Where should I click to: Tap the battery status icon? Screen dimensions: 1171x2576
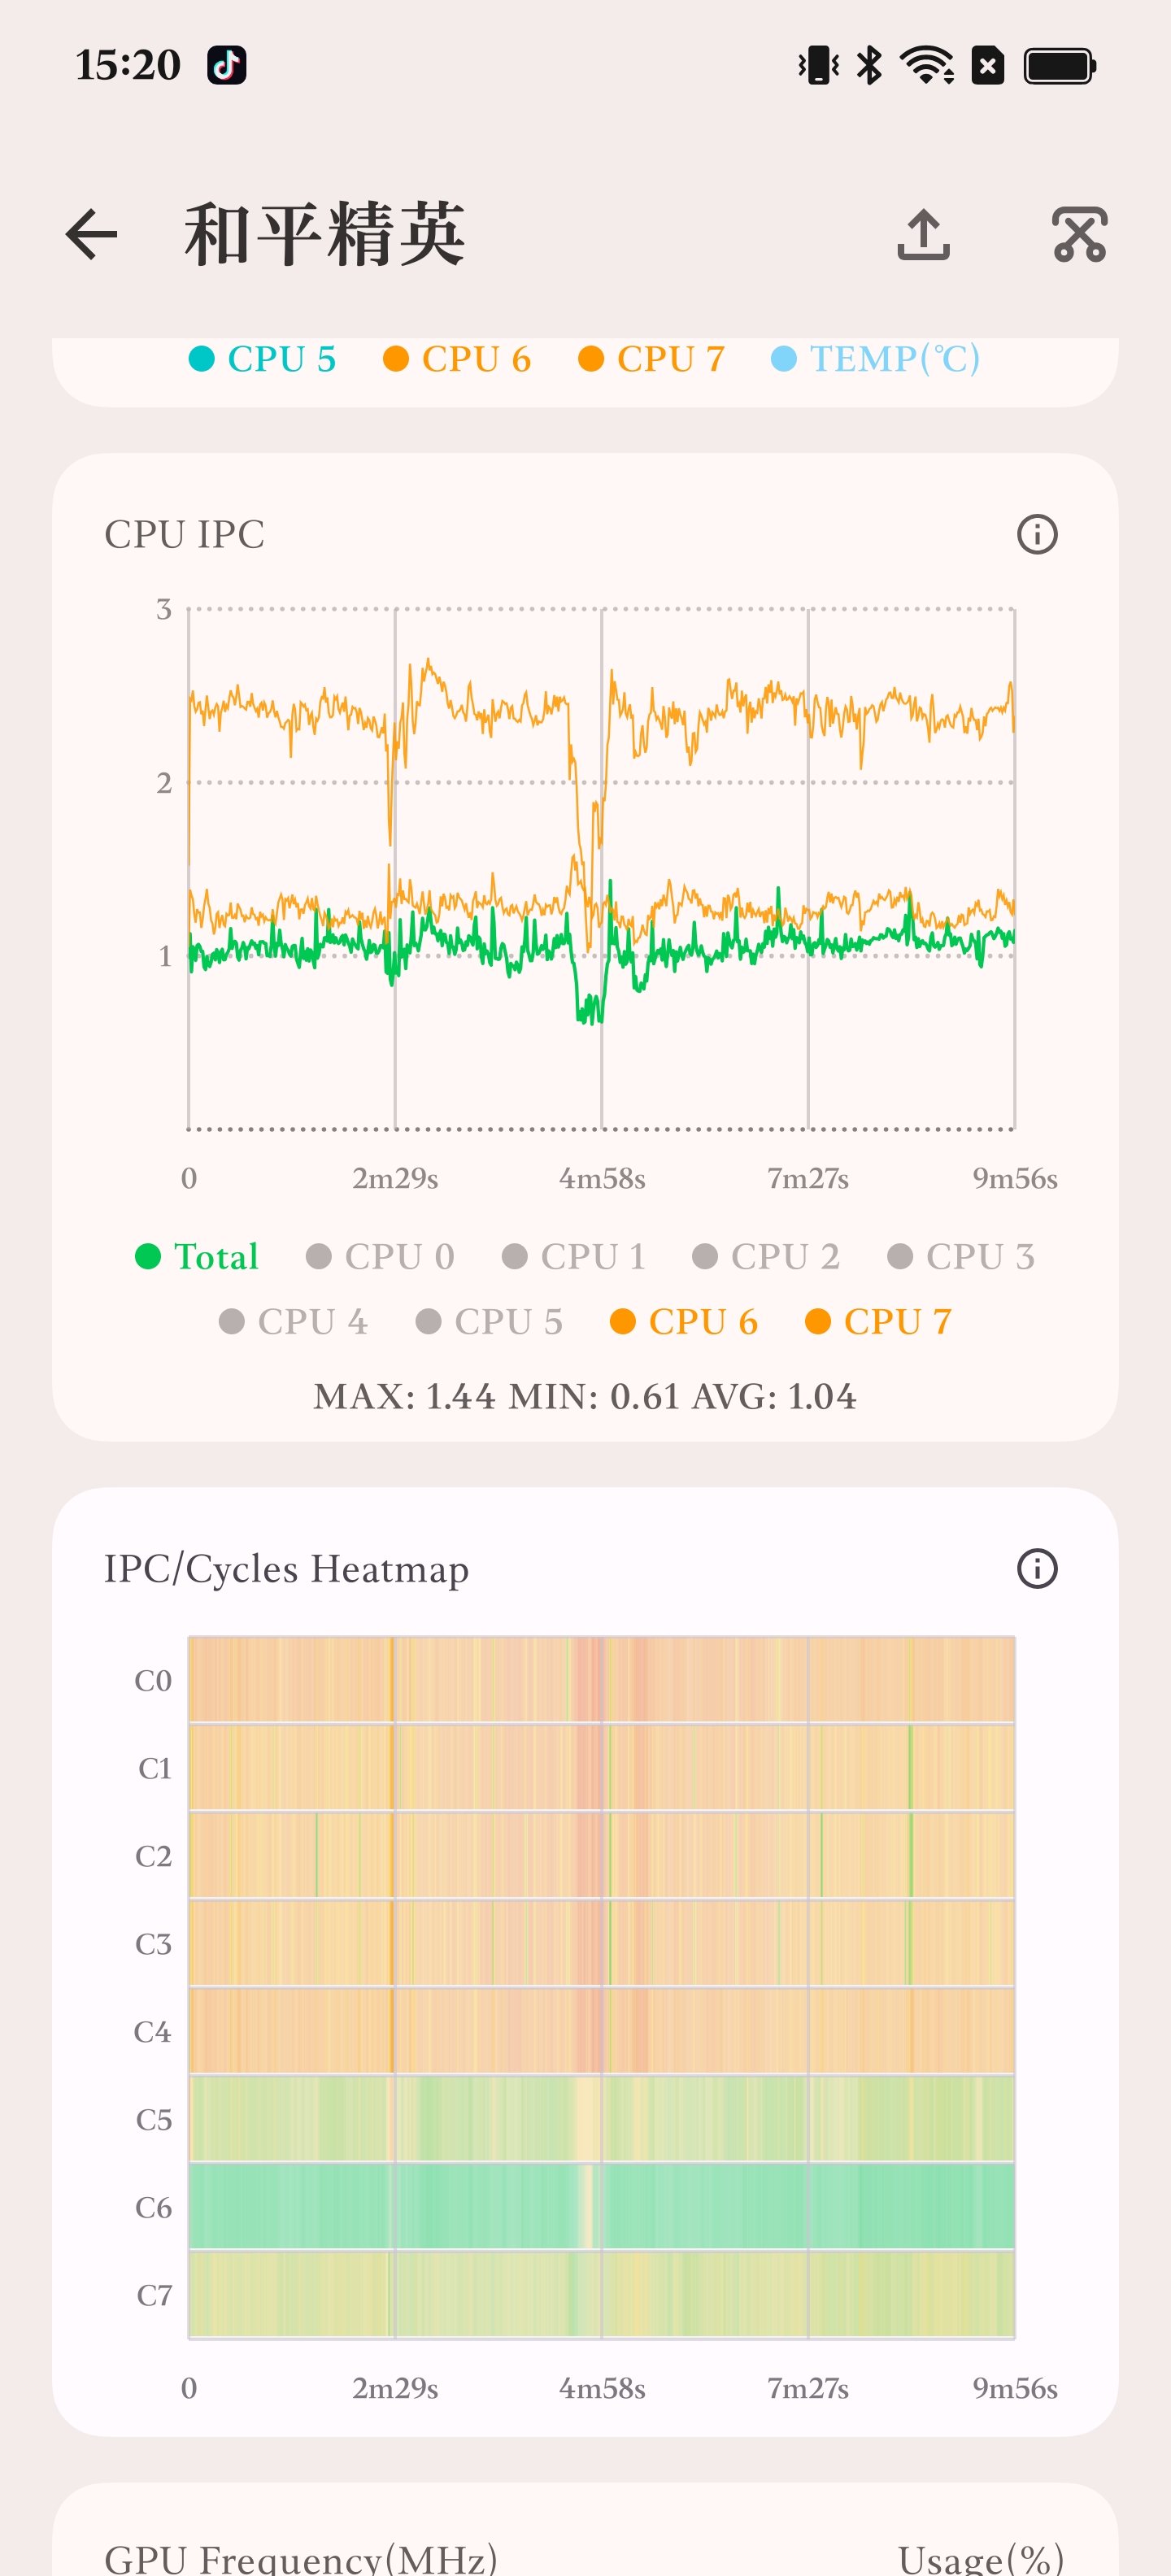pos(1059,66)
